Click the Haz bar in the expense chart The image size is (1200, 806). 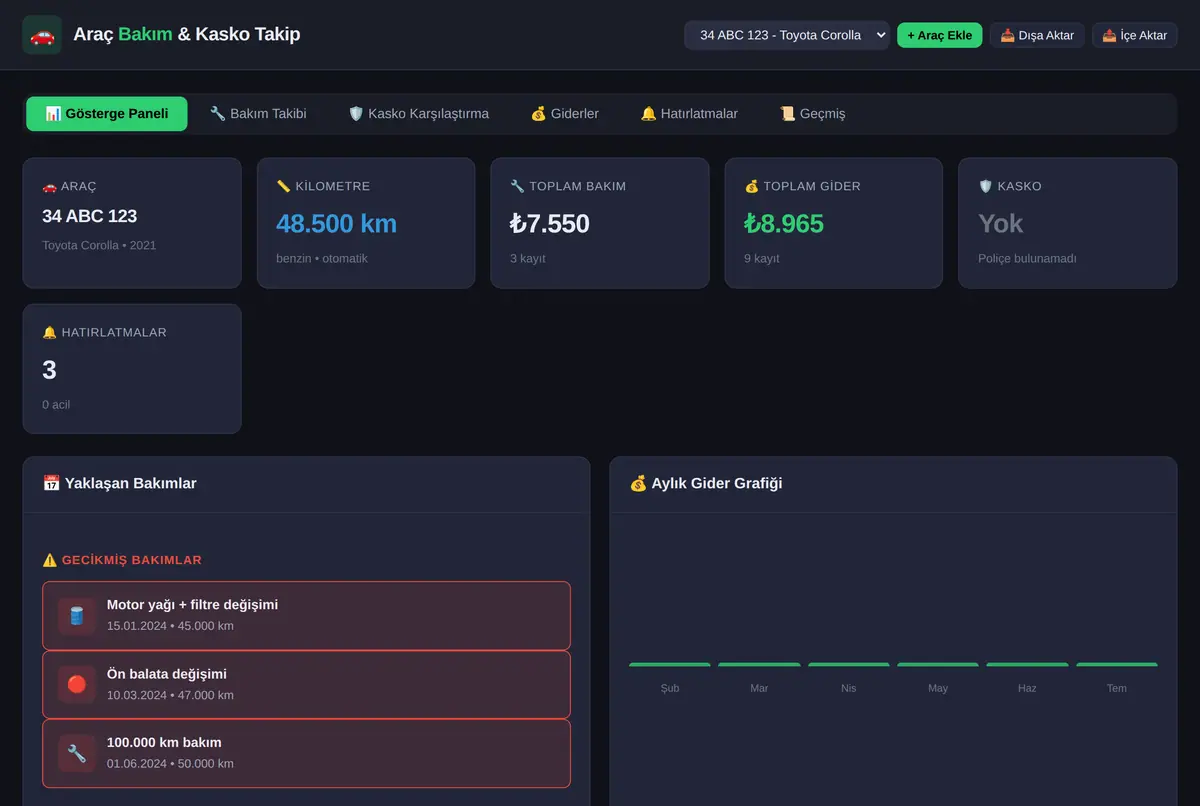coord(1027,664)
